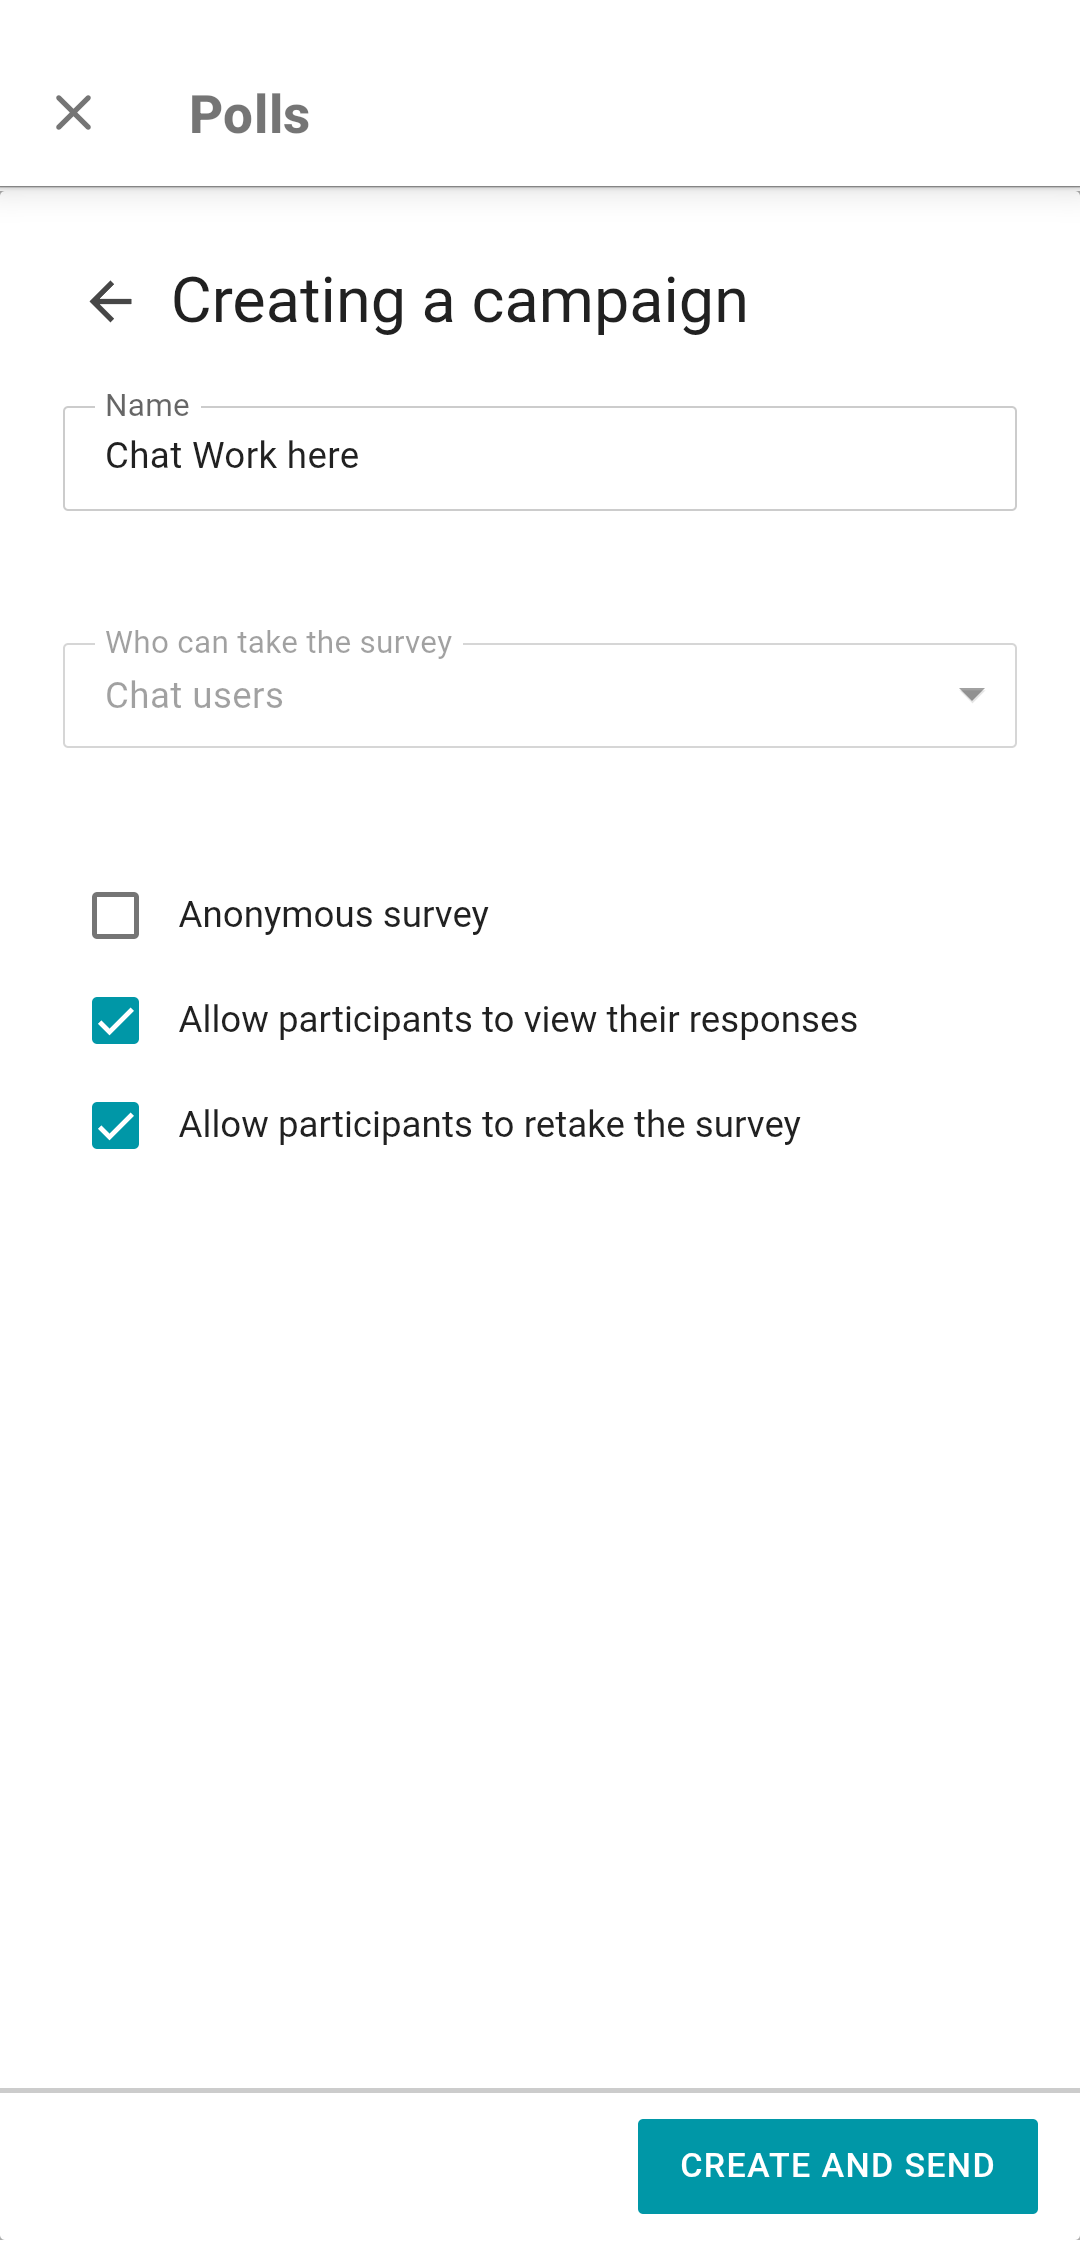The height and width of the screenshot is (2257, 1080).
Task: Click the Name field's floating label
Action: click(147, 406)
